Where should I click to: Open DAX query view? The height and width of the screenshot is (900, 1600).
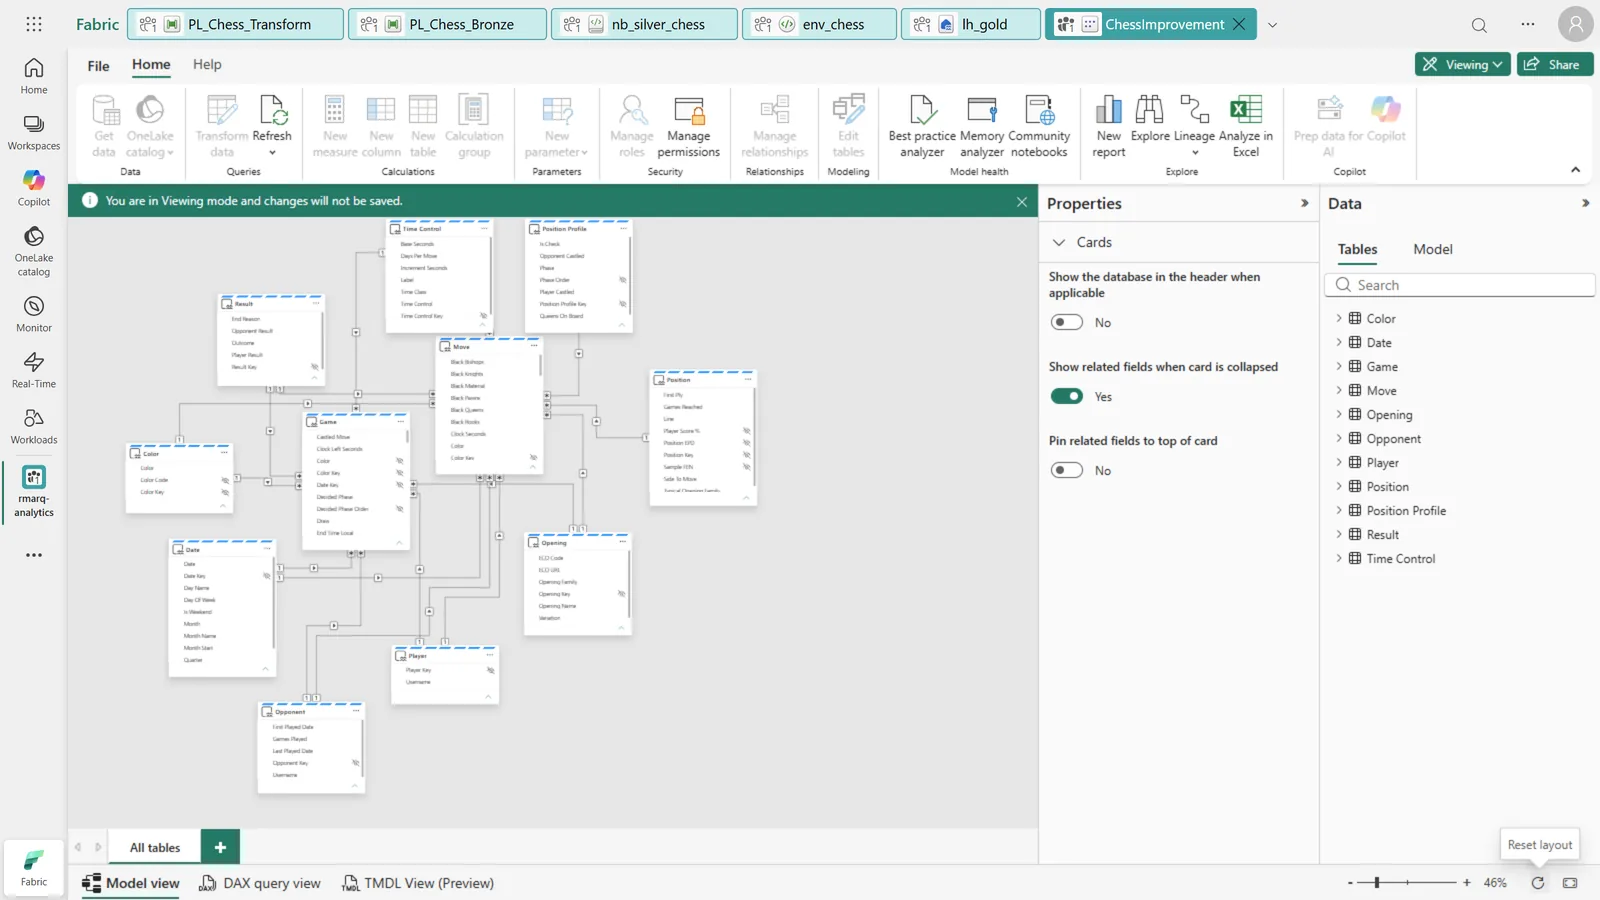[260, 883]
